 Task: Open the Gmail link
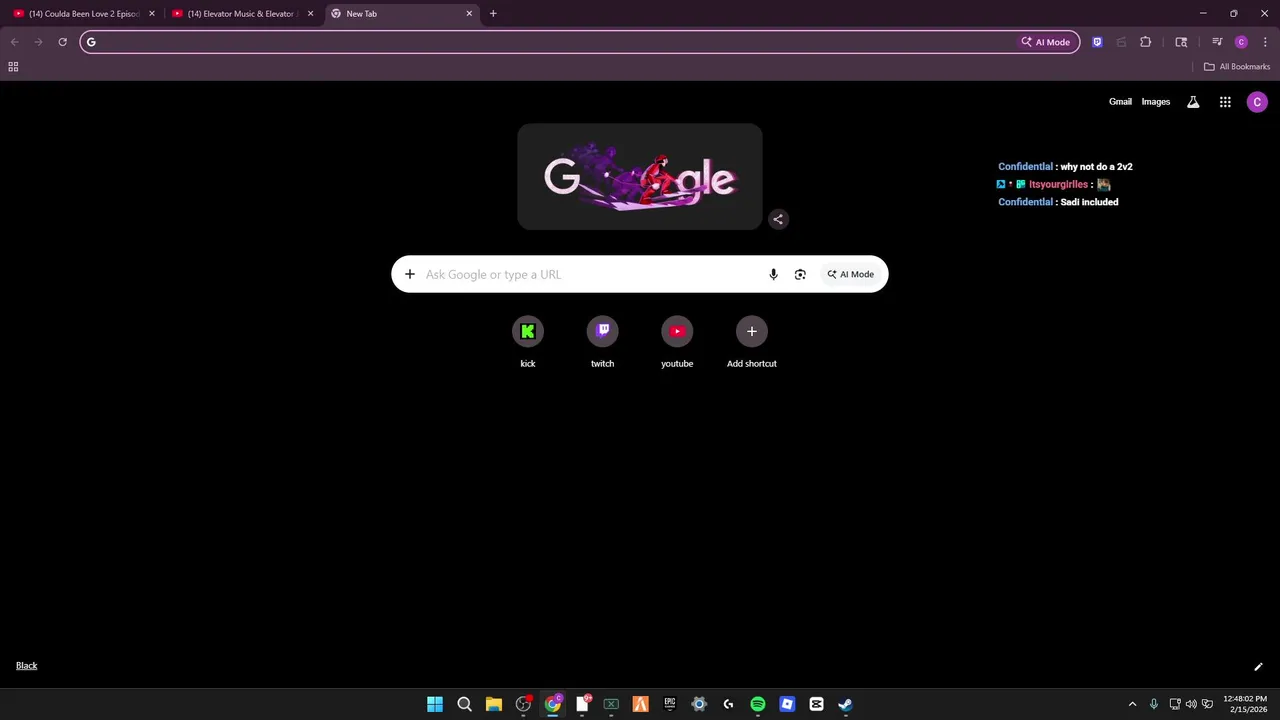(1120, 102)
